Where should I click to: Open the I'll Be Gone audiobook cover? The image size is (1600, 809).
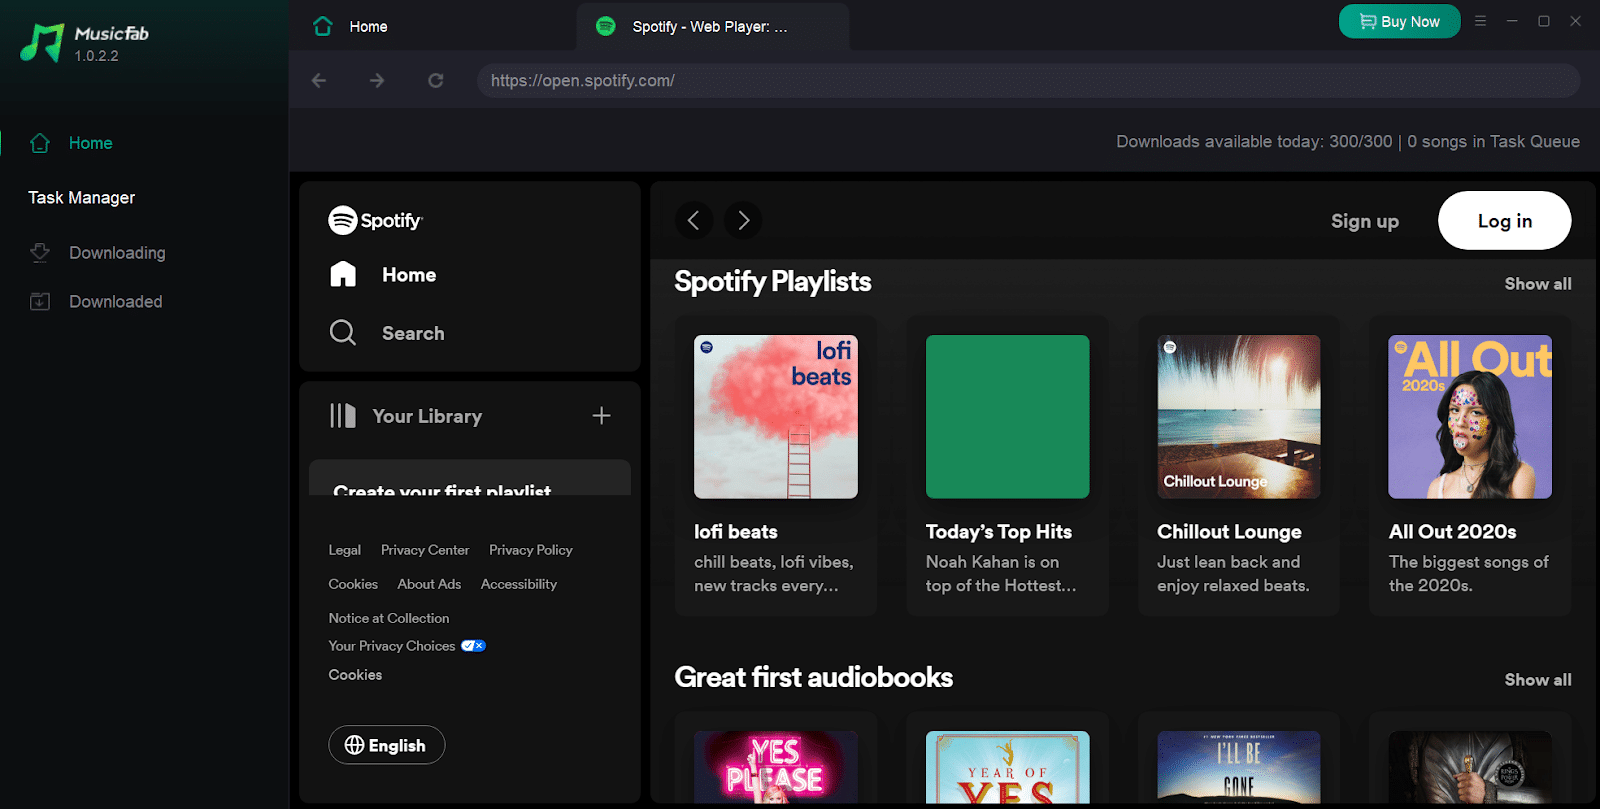[1239, 767]
